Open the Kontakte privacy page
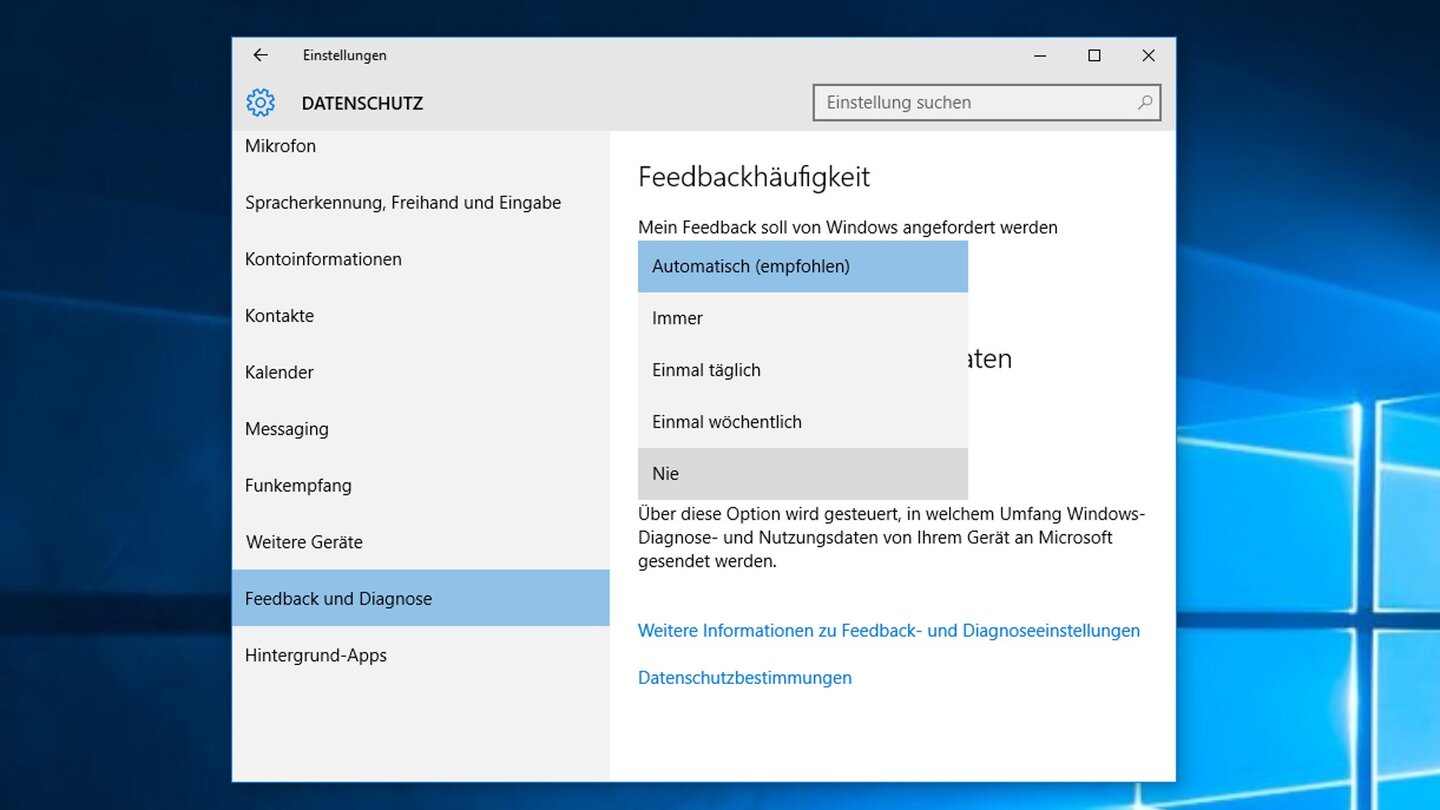This screenshot has width=1440, height=810. point(421,315)
